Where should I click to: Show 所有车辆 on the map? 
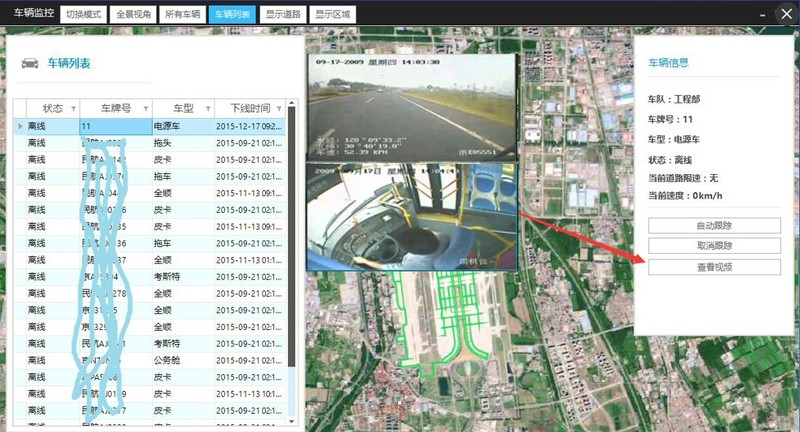click(183, 14)
